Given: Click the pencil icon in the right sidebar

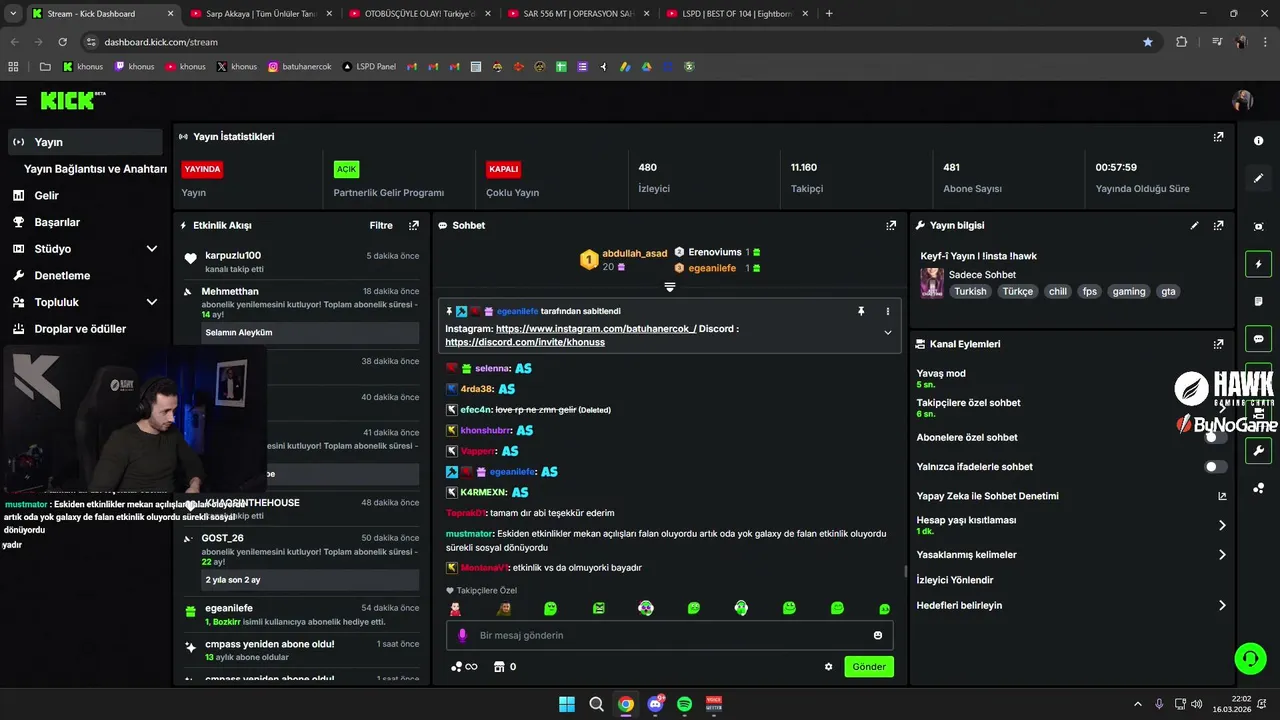Looking at the screenshot, I should pos(1258,178).
